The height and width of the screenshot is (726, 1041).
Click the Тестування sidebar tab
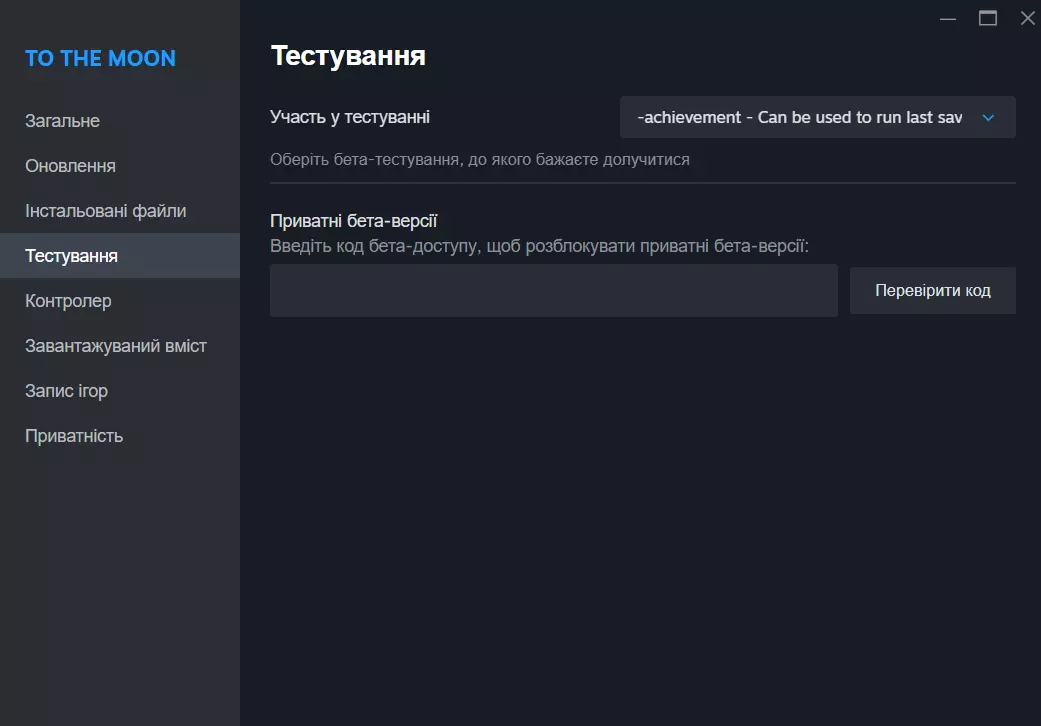(71, 256)
